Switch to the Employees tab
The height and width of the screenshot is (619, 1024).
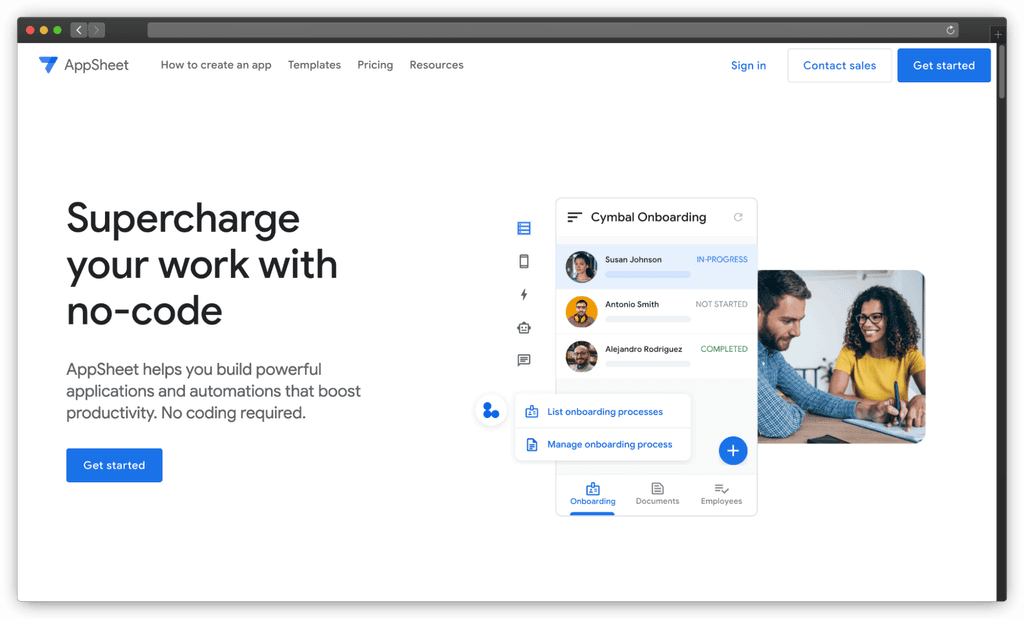tap(721, 494)
